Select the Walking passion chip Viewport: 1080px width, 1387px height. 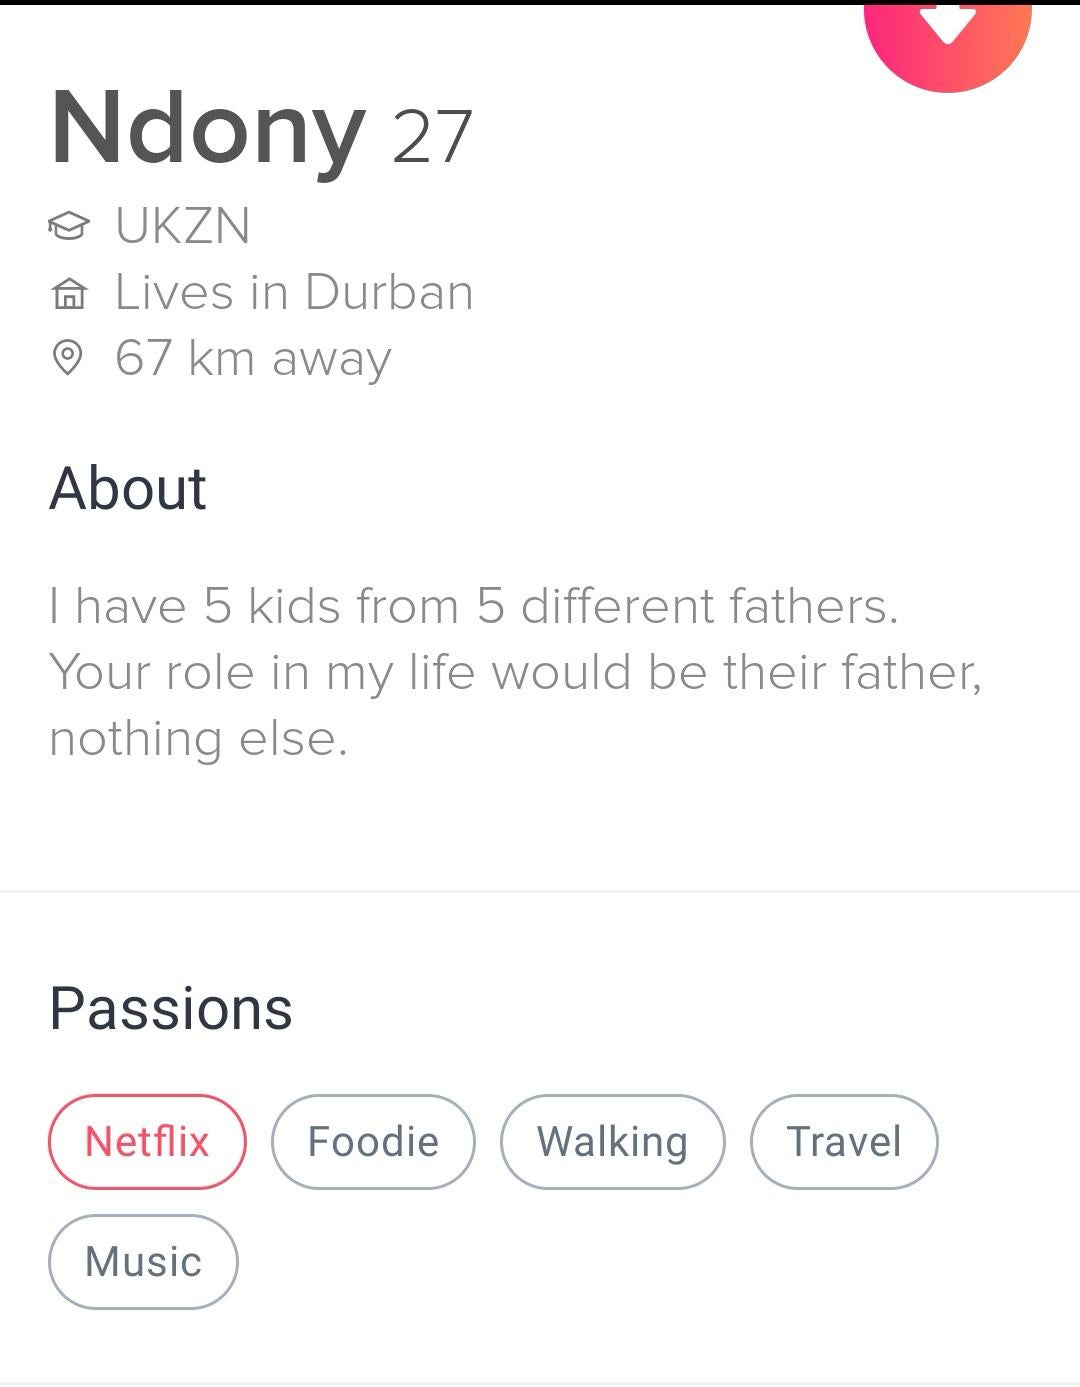tap(612, 1141)
